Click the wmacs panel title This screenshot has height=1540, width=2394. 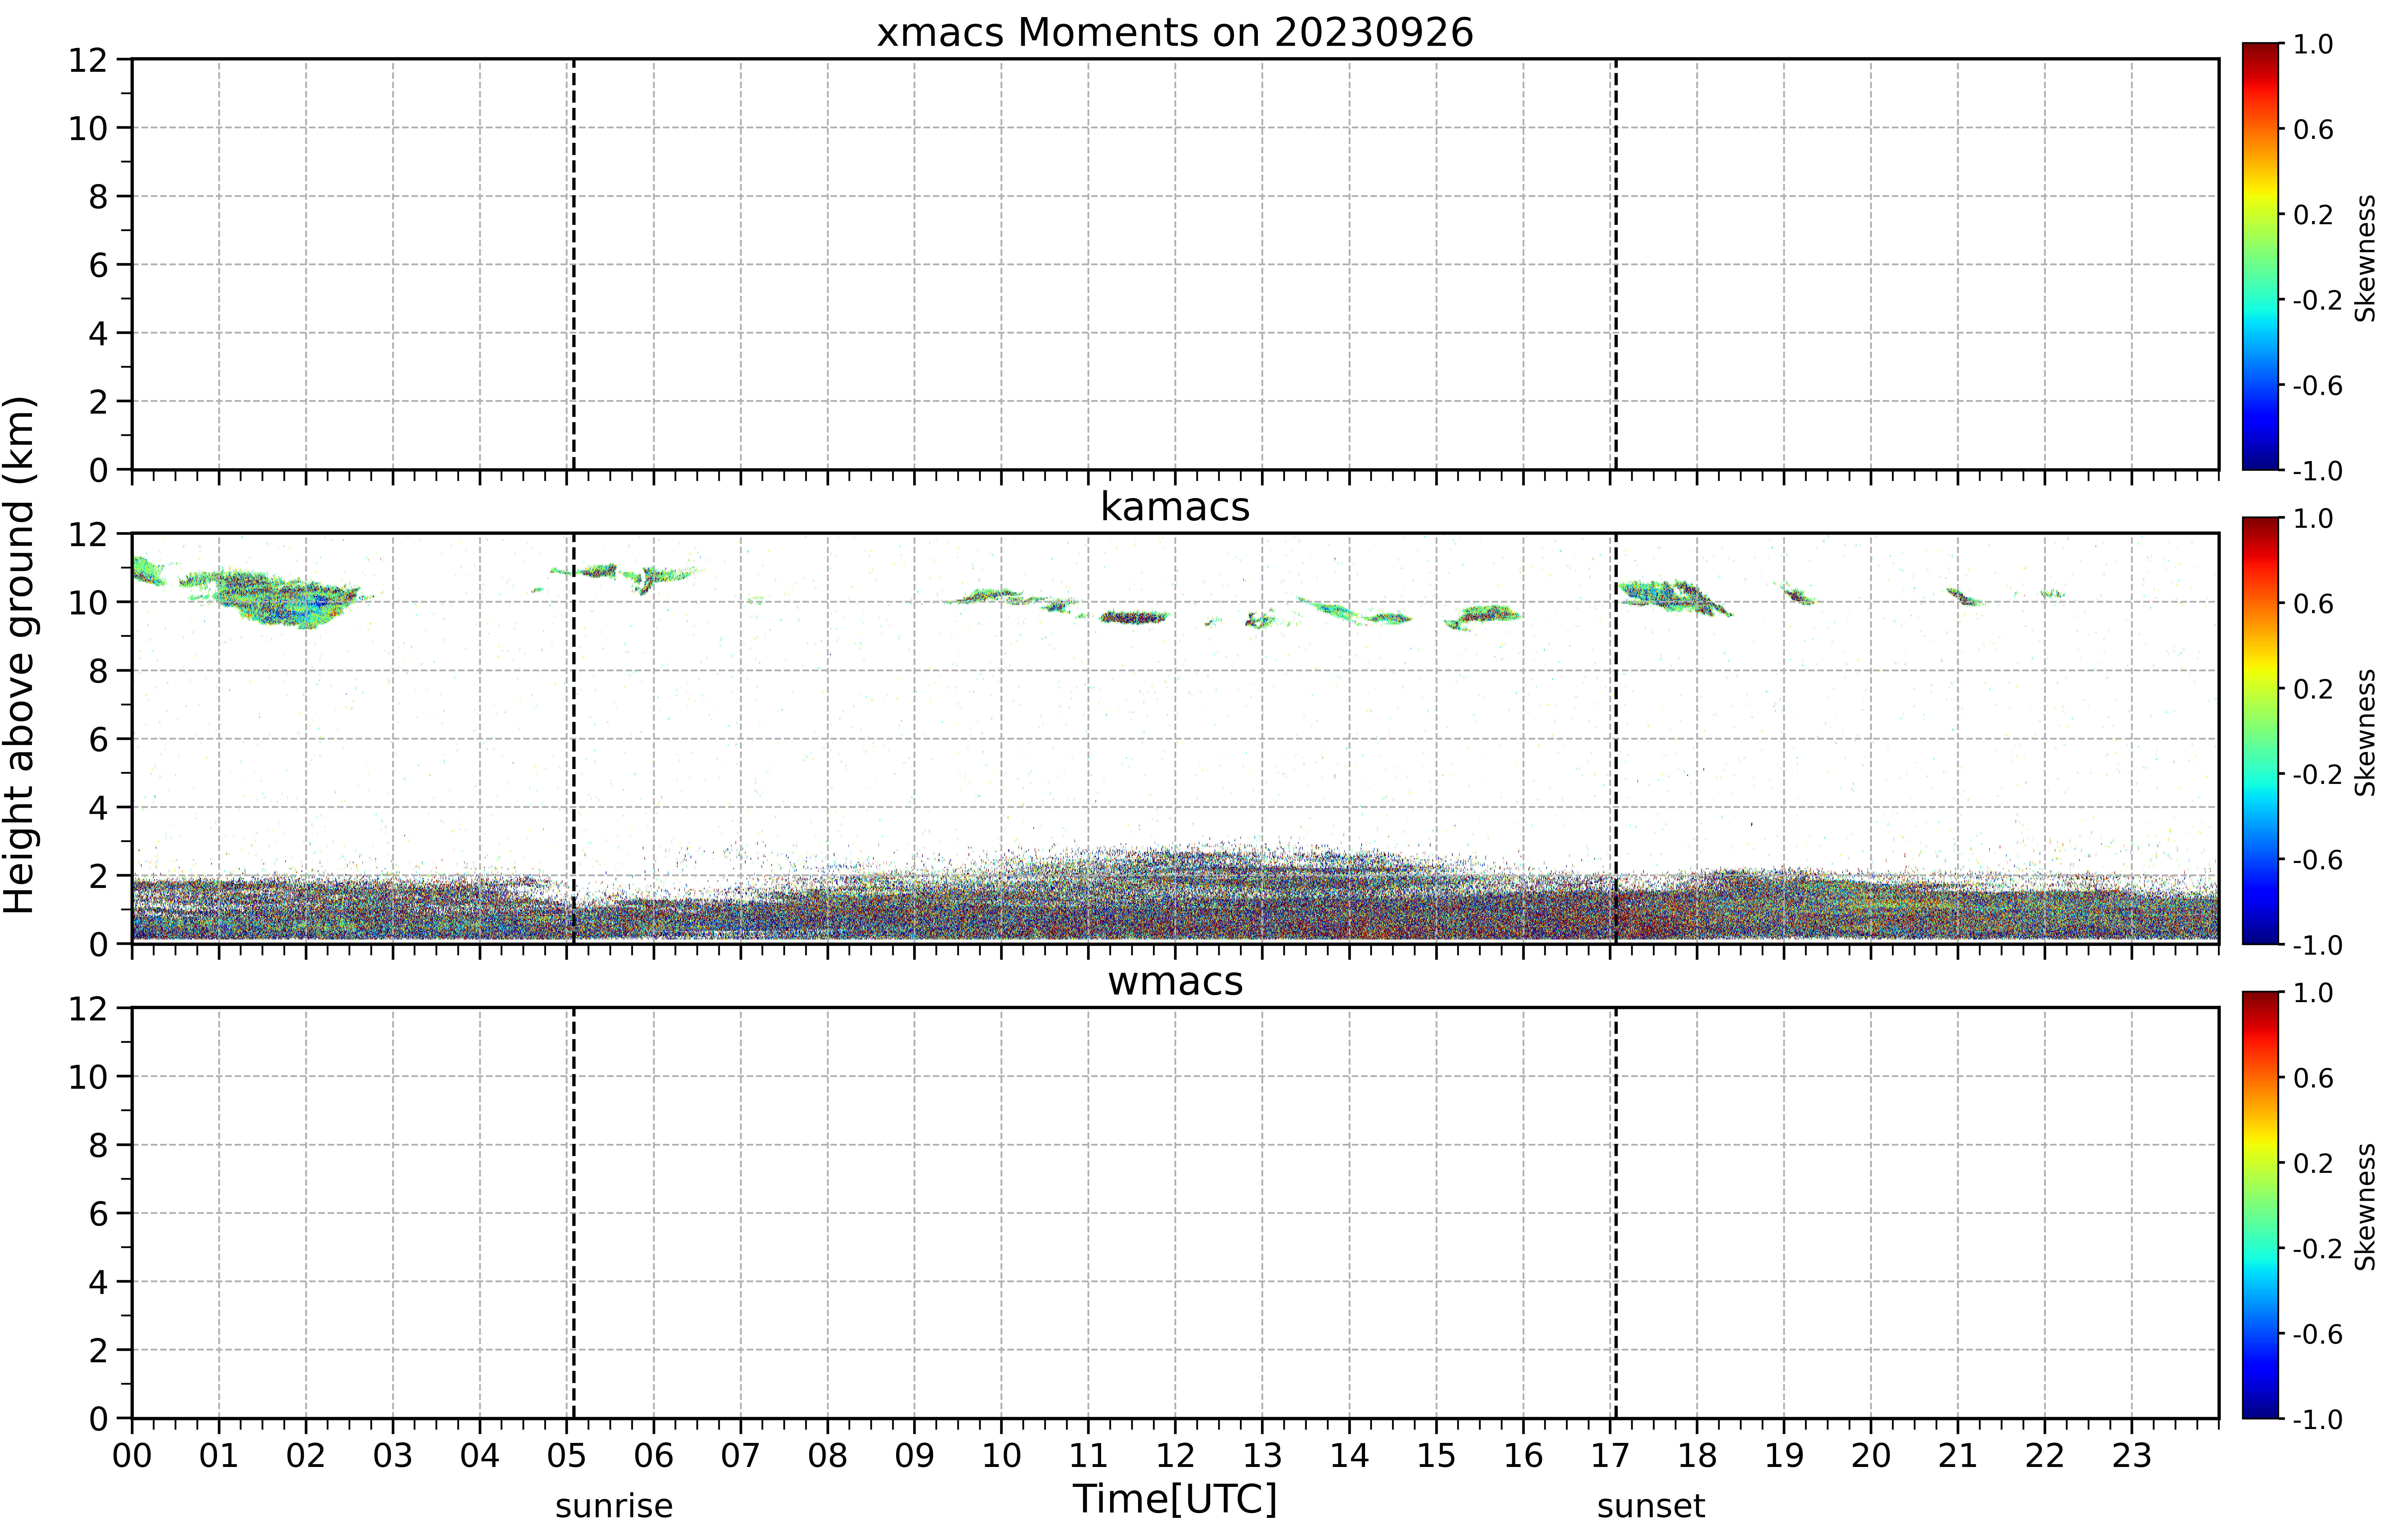[x=1175, y=981]
